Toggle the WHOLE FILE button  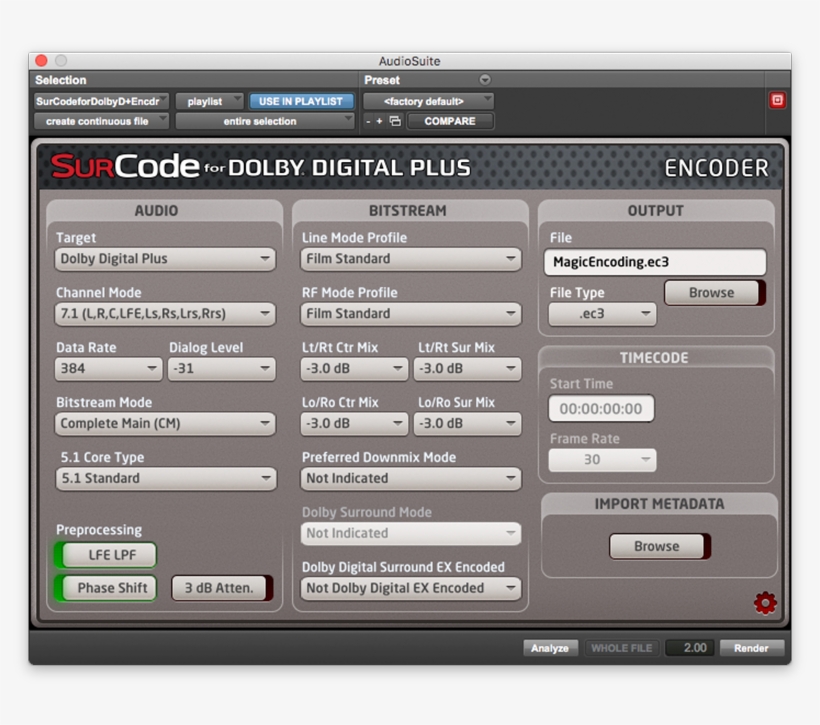coord(621,648)
